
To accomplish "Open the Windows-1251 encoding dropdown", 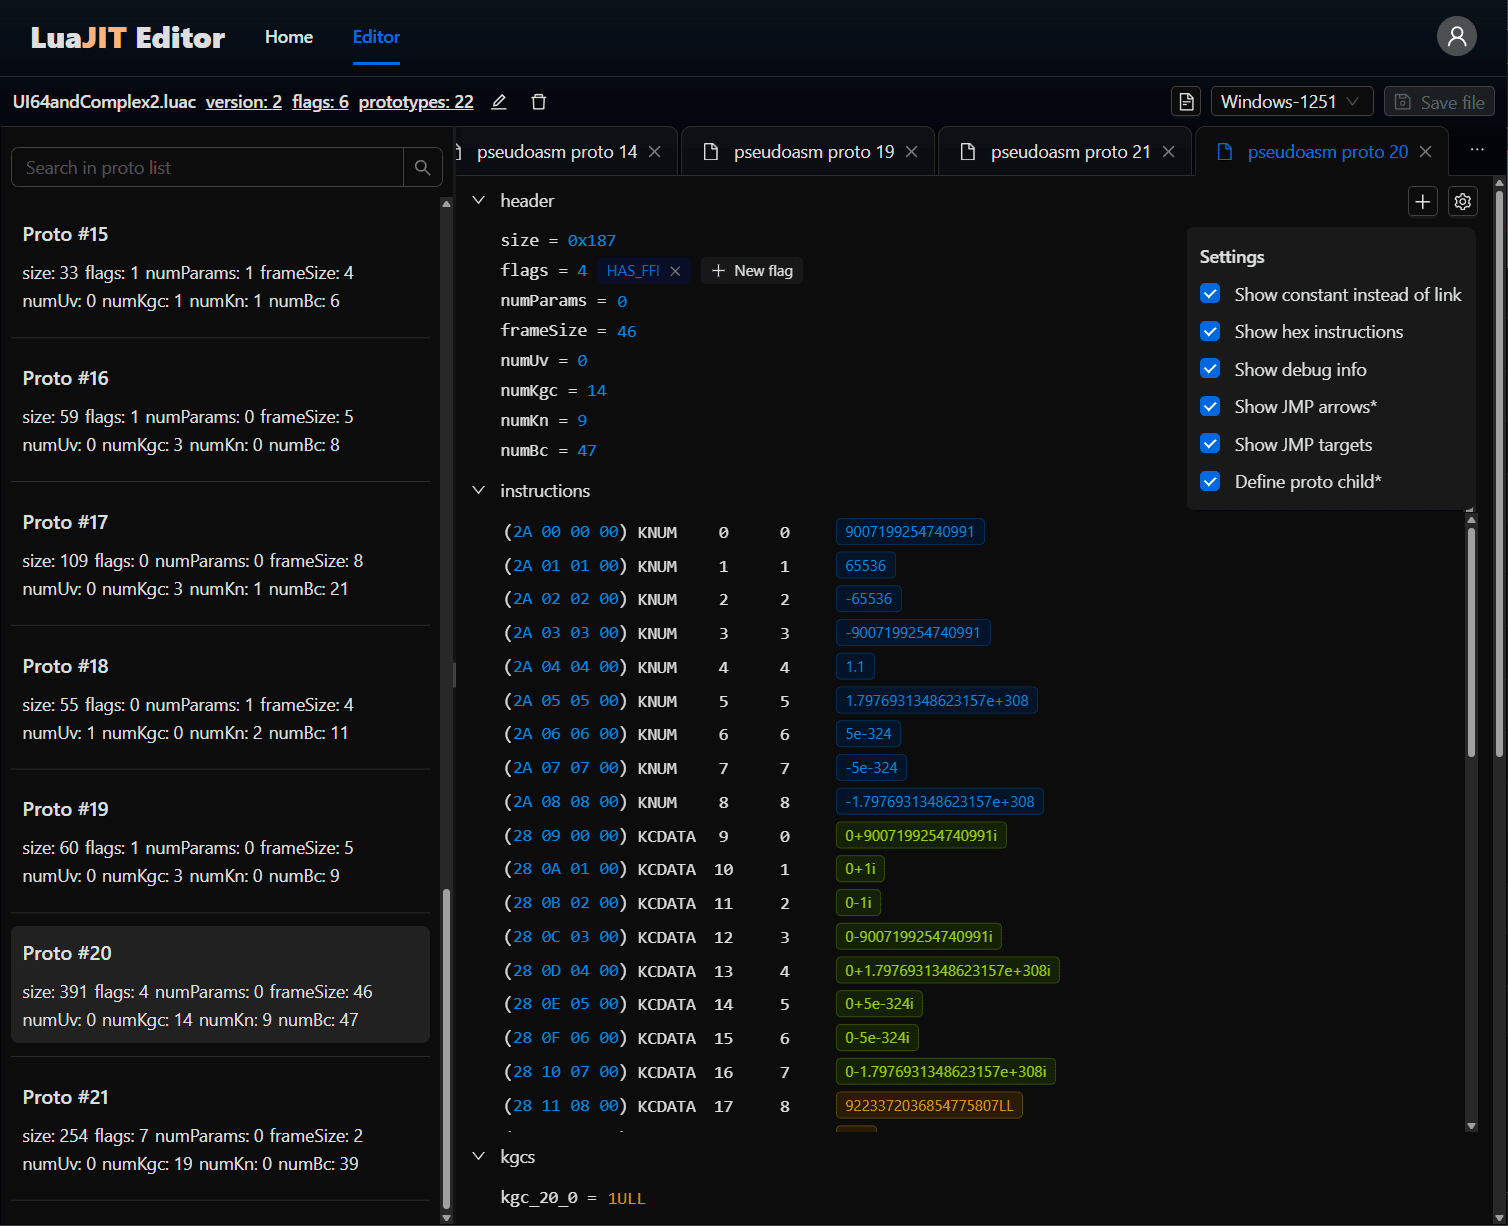I will pyautogui.click(x=1291, y=101).
